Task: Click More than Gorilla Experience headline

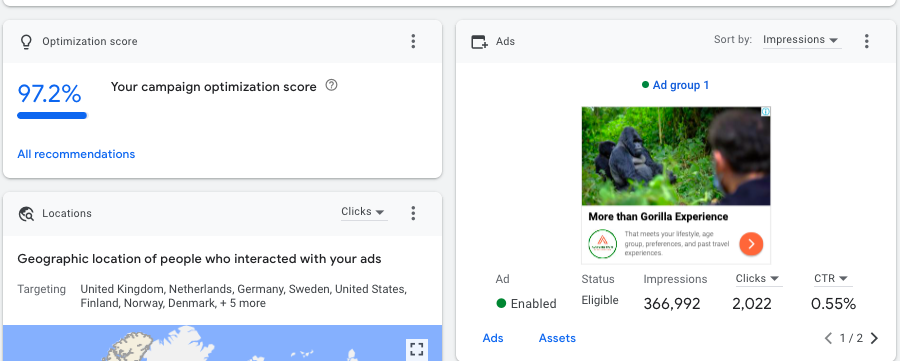Action: [x=658, y=217]
